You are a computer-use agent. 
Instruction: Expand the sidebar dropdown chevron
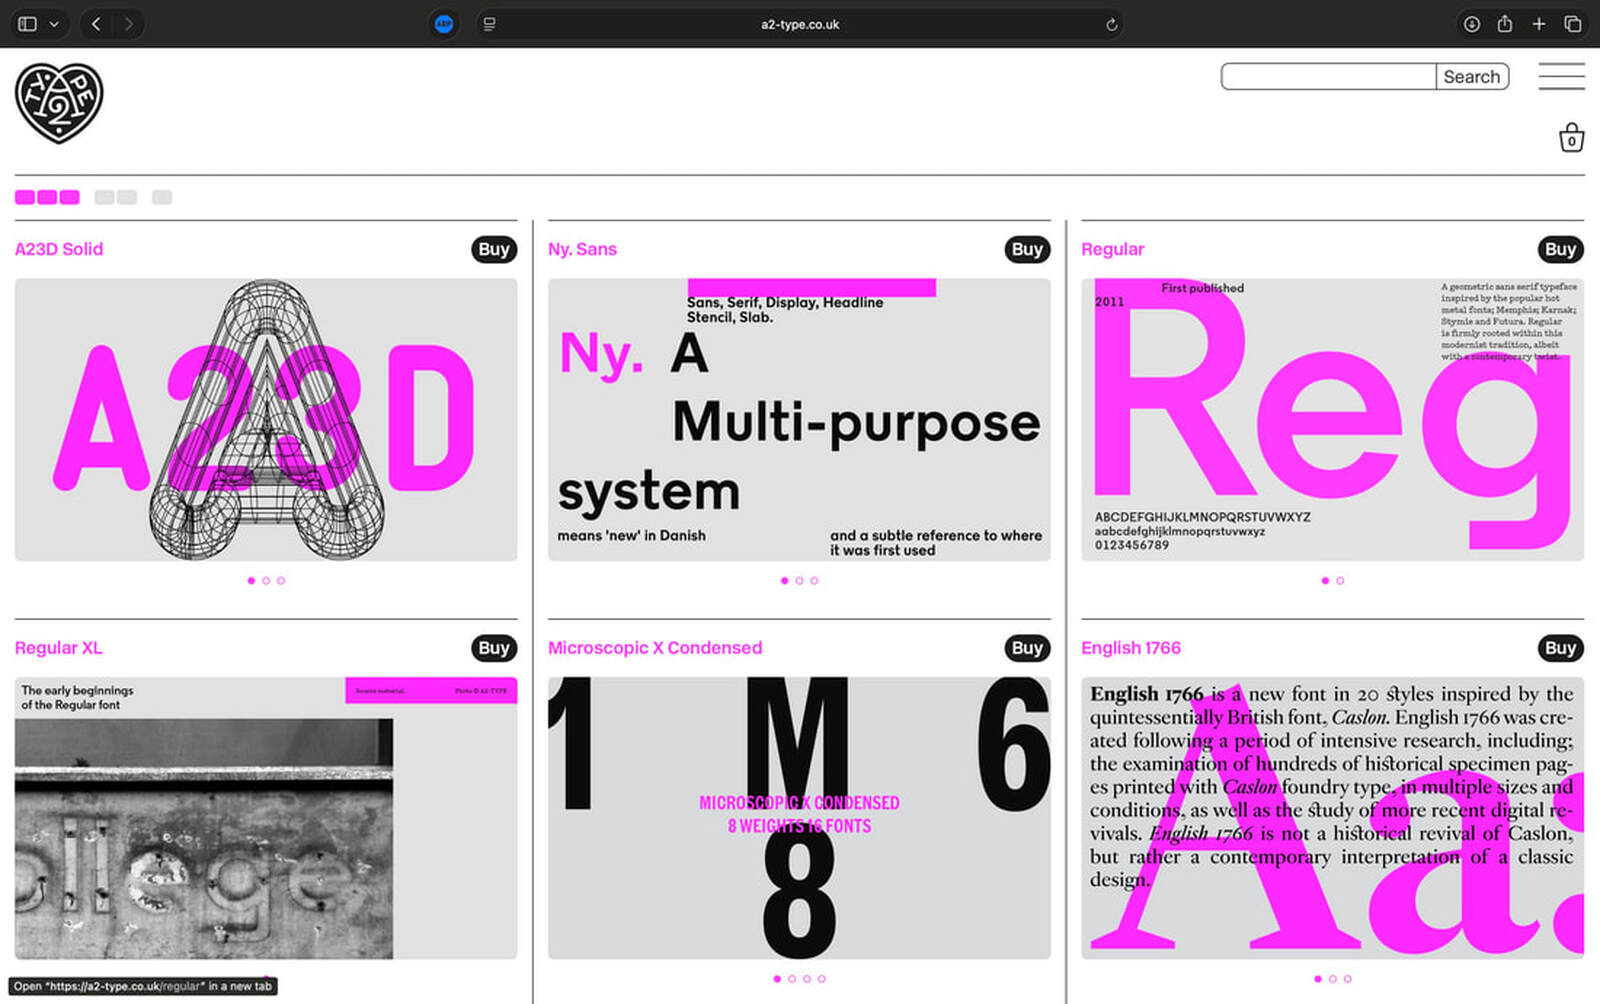(54, 24)
